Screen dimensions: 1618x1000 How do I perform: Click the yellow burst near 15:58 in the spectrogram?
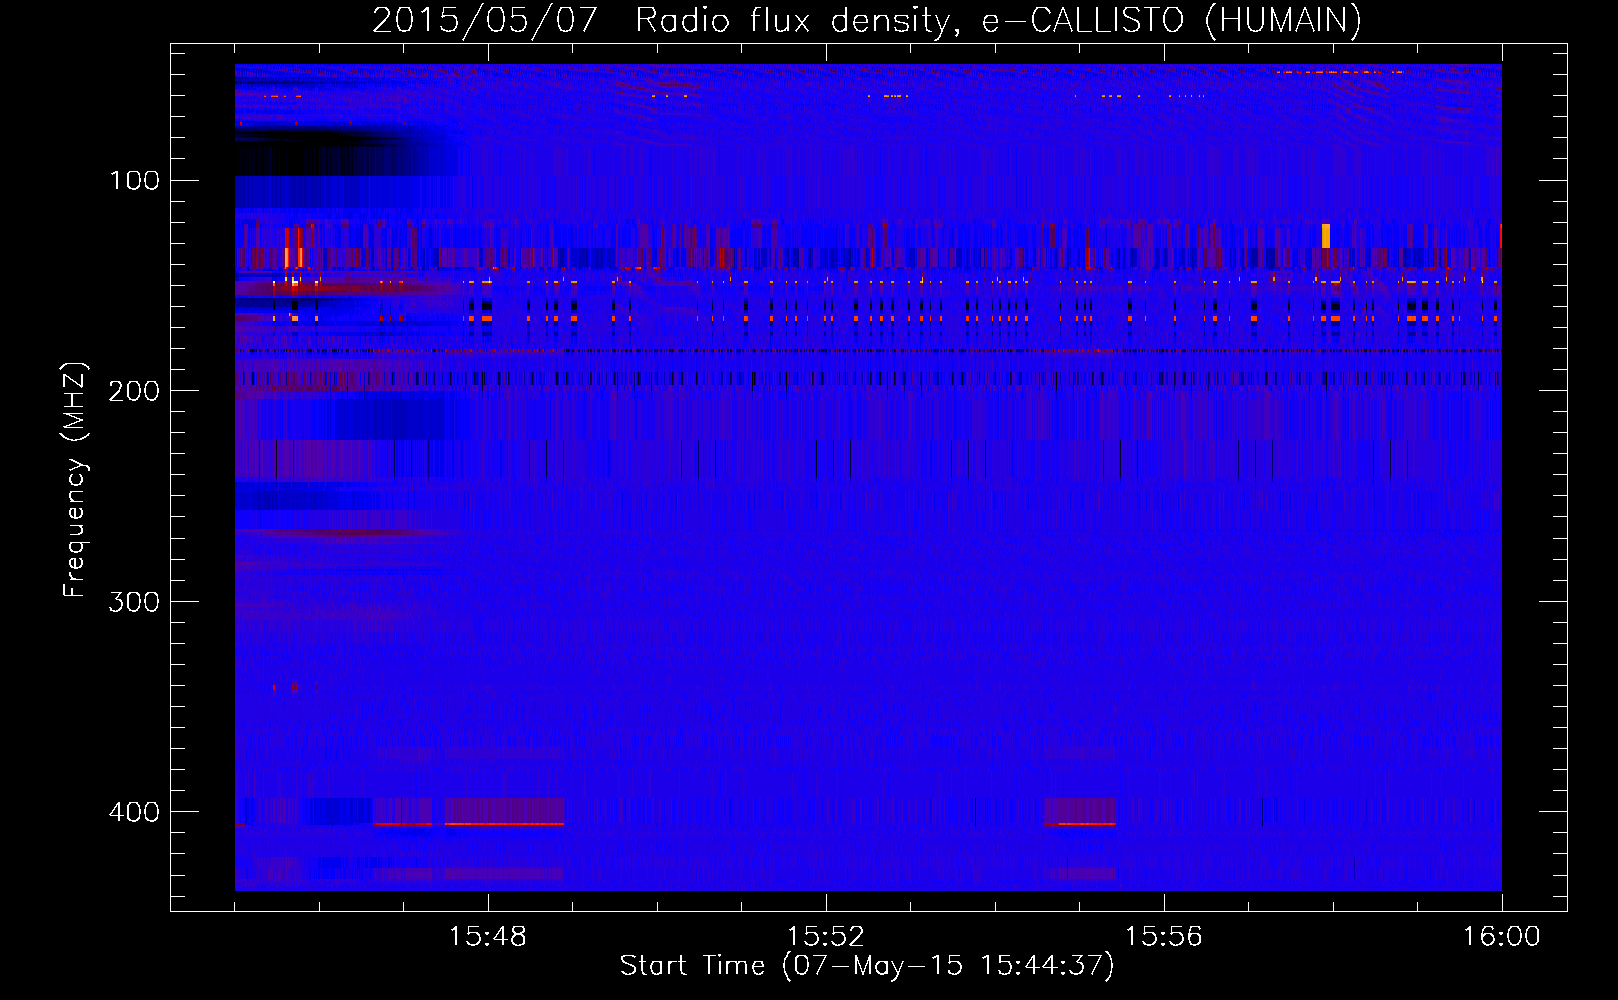[x=1326, y=236]
